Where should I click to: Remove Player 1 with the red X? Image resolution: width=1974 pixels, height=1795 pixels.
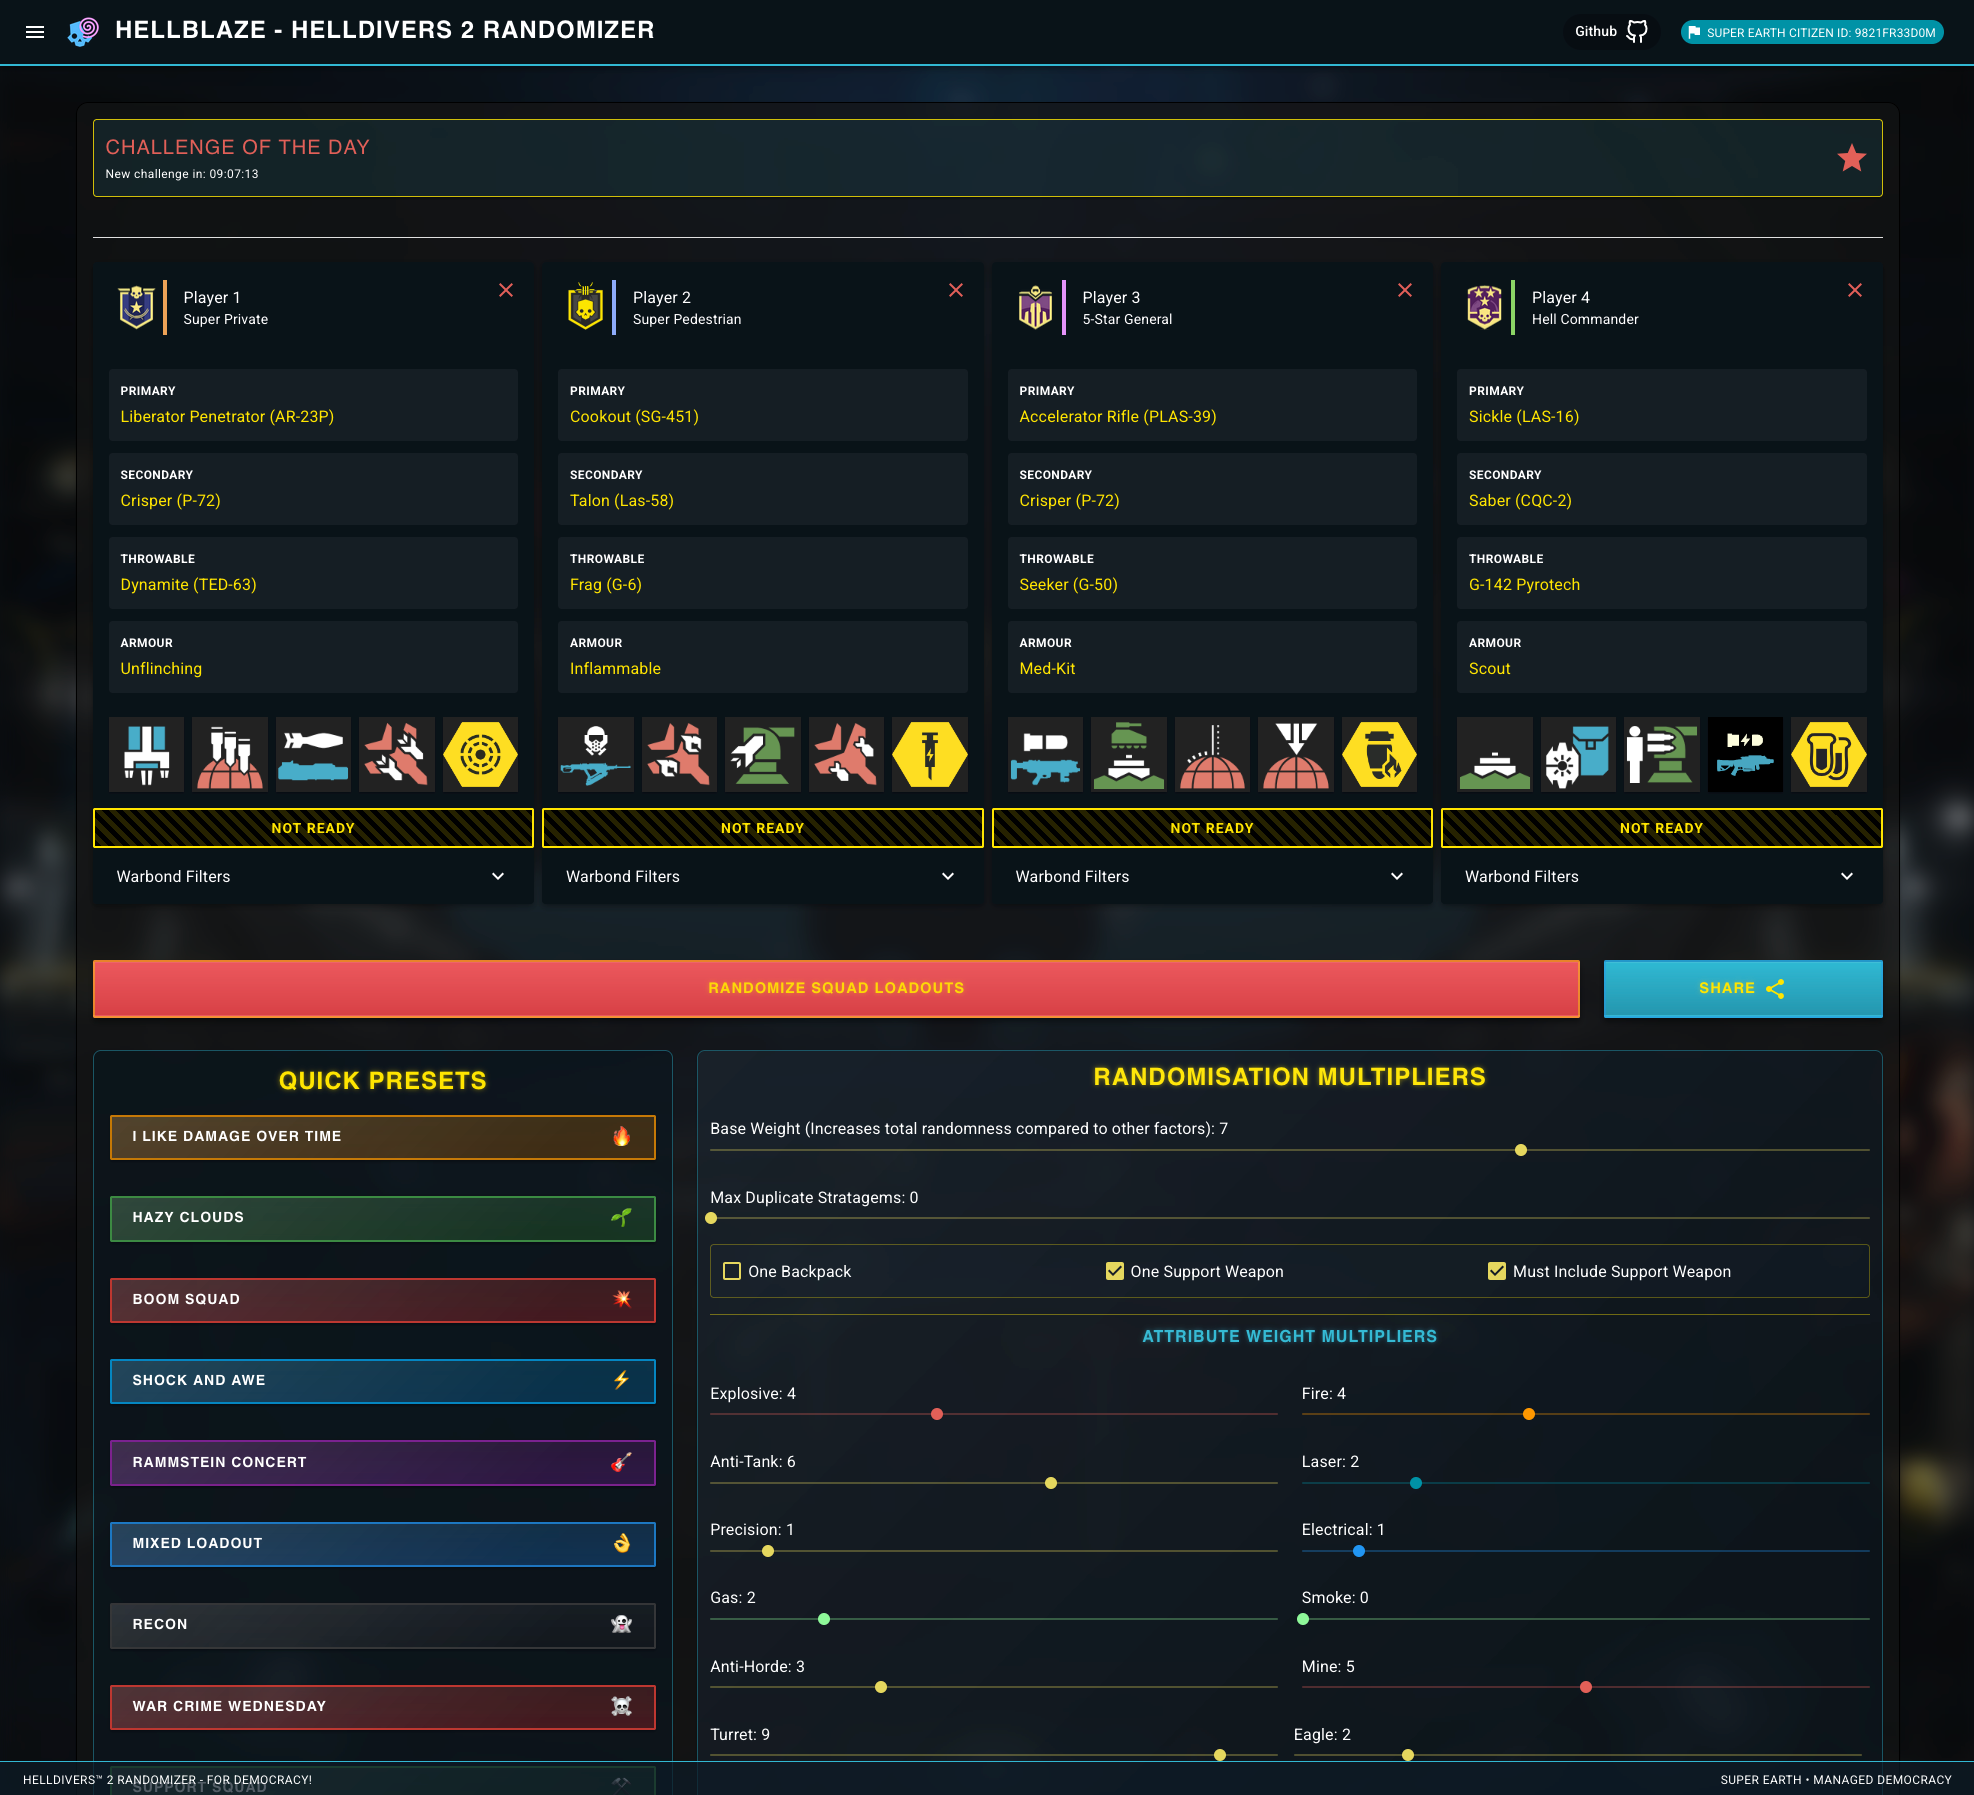[506, 290]
